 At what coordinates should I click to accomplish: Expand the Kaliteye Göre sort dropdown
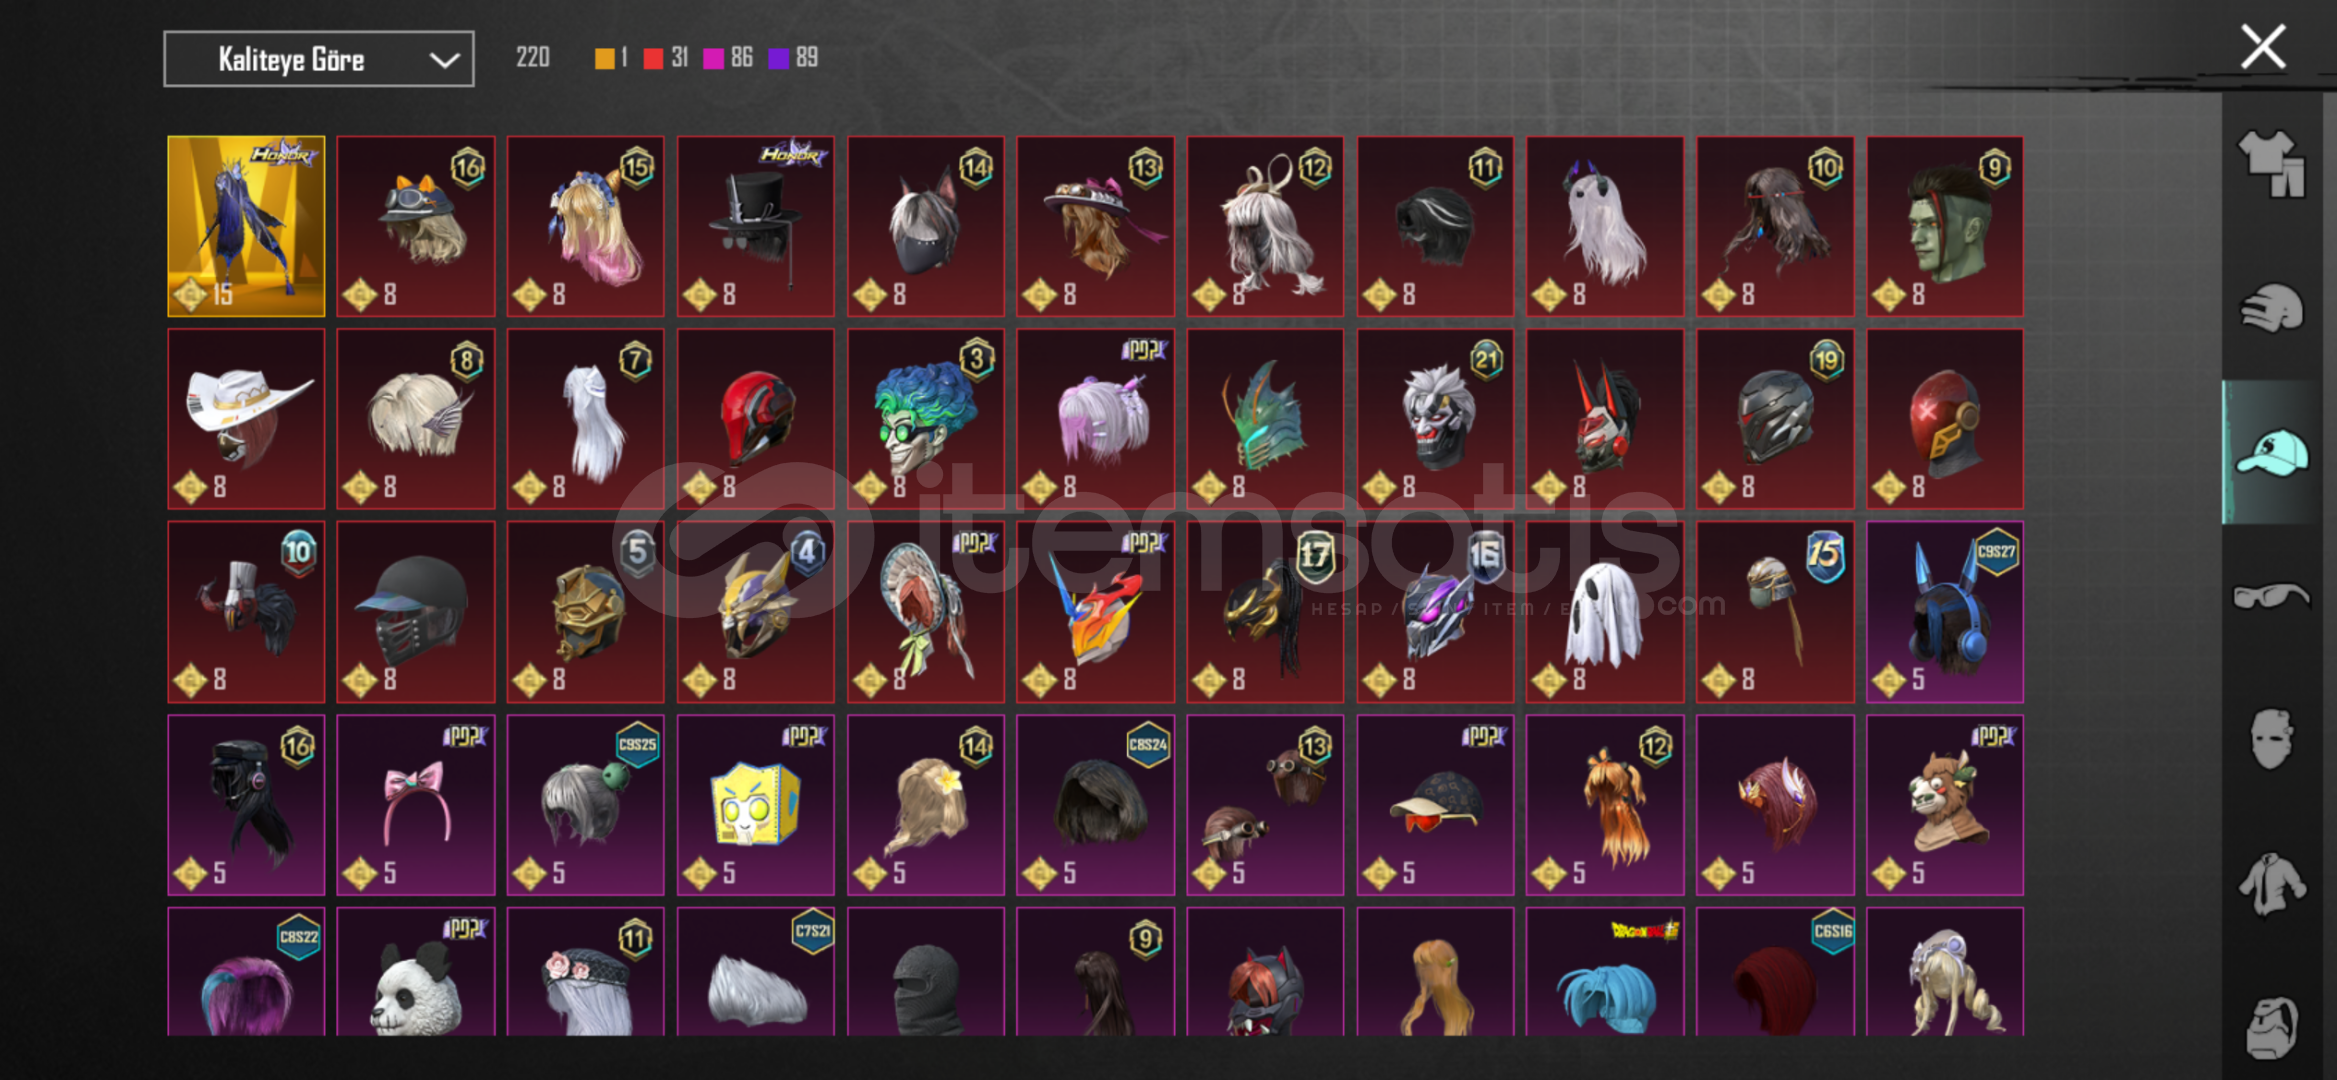click(319, 59)
